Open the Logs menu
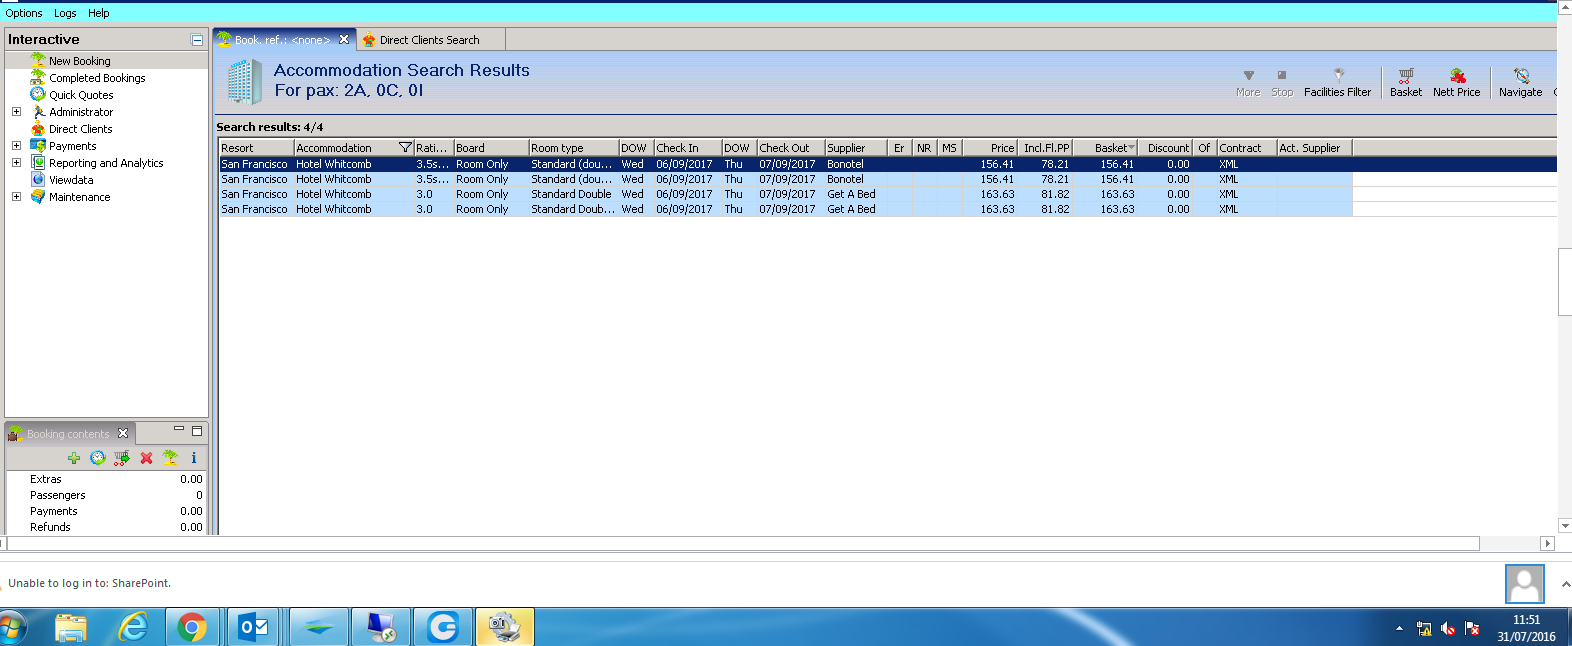Viewport: 1572px width, 646px height. [65, 13]
